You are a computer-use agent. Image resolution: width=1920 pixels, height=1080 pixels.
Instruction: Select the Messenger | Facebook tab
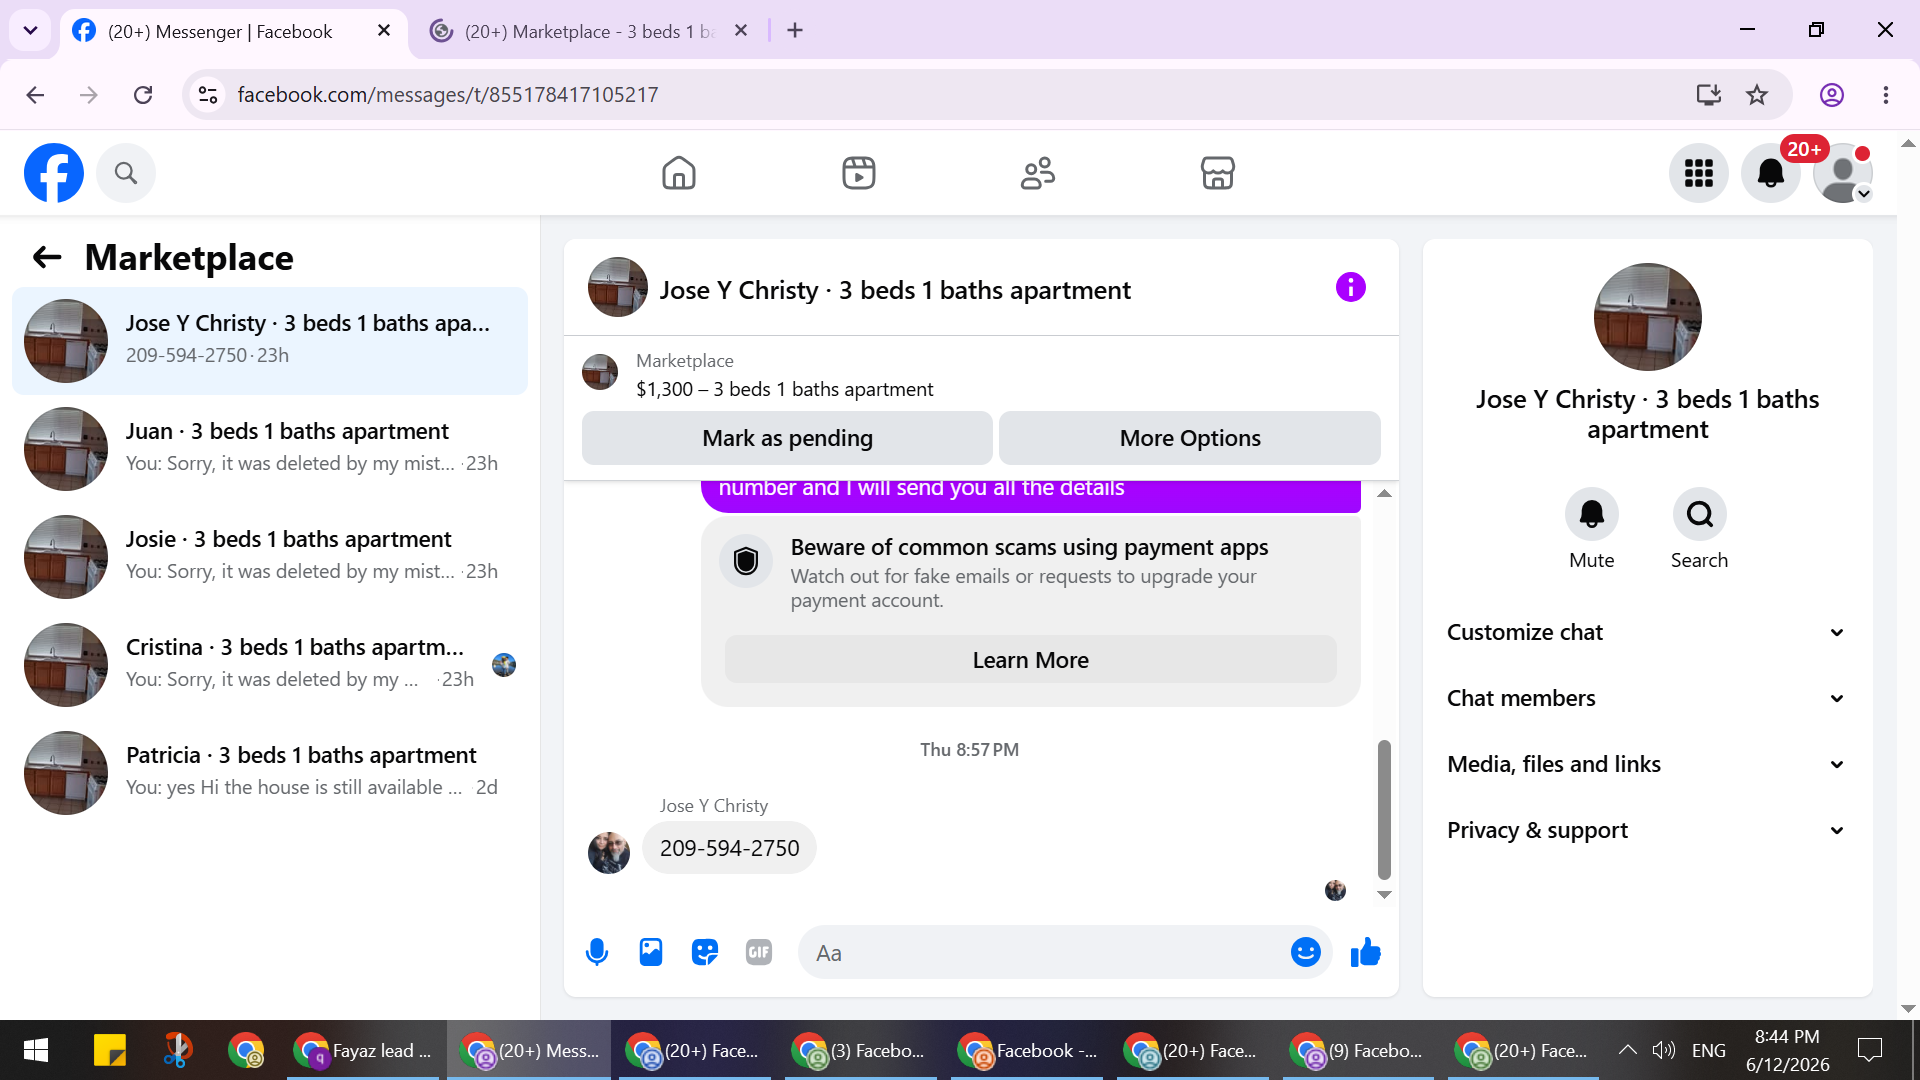tap(220, 31)
